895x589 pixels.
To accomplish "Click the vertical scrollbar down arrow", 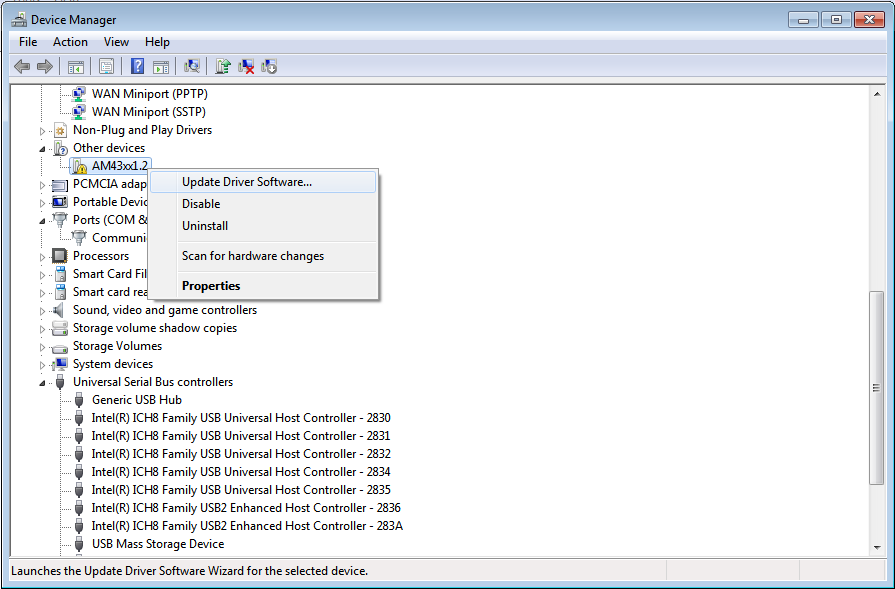I will [x=877, y=548].
